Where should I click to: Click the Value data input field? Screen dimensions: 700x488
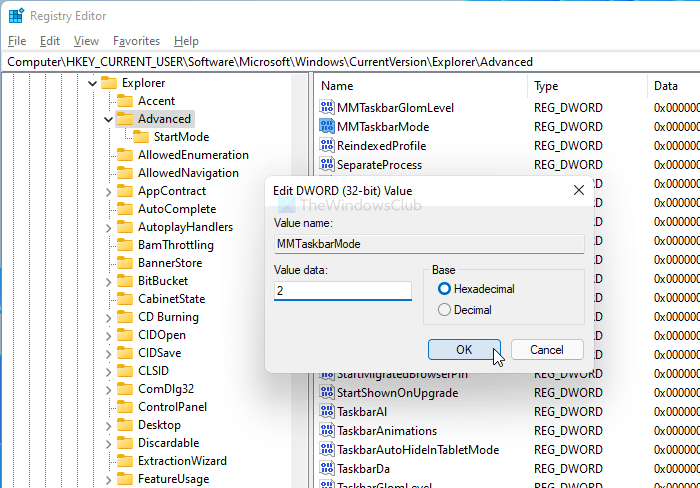click(x=342, y=291)
